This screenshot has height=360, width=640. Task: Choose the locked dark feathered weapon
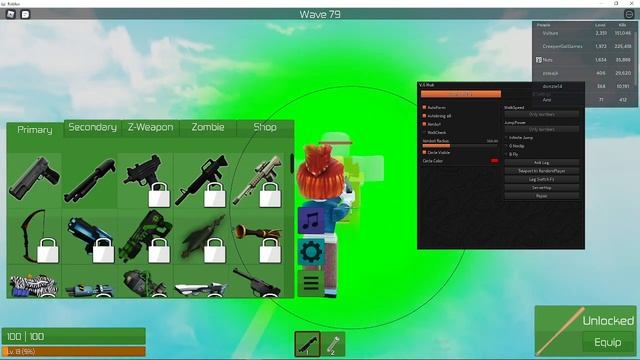click(x=201, y=236)
